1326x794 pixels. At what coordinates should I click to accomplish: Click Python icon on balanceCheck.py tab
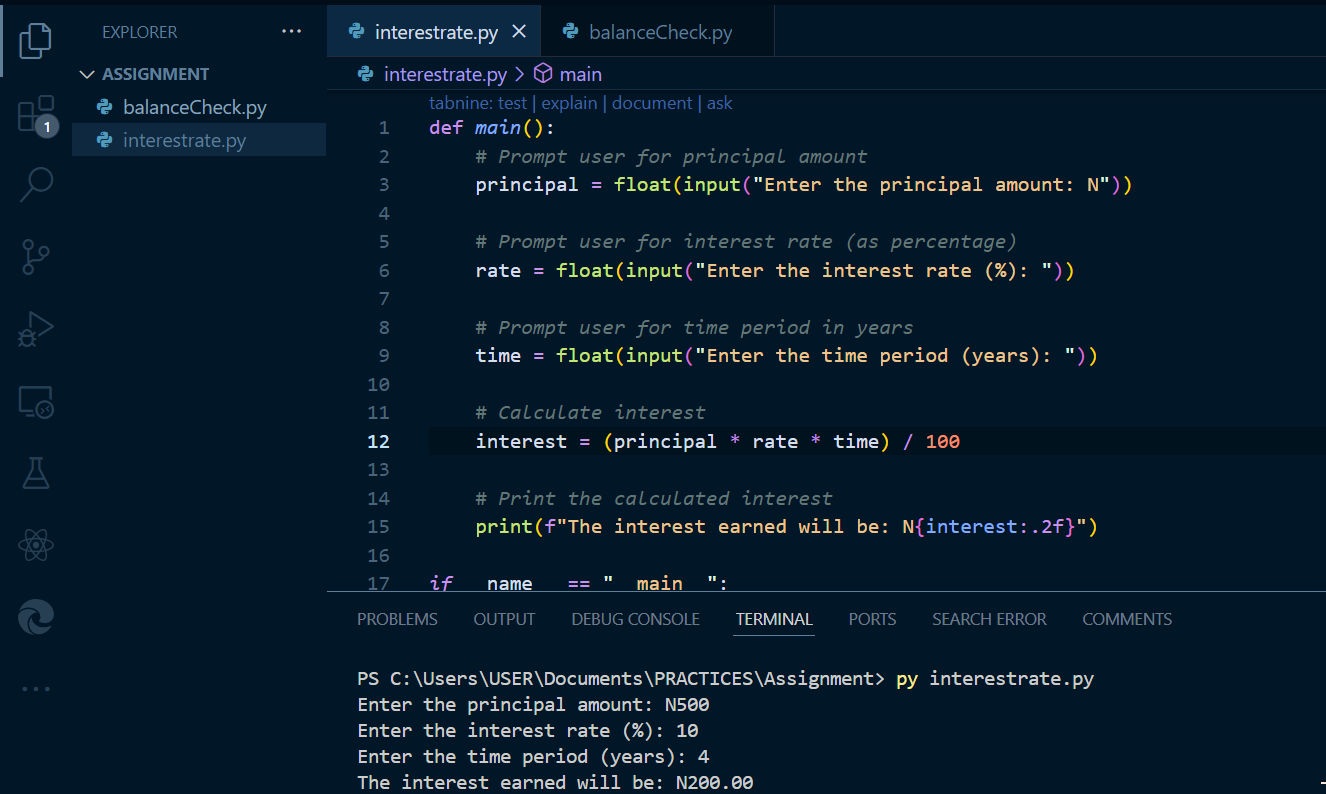point(570,32)
